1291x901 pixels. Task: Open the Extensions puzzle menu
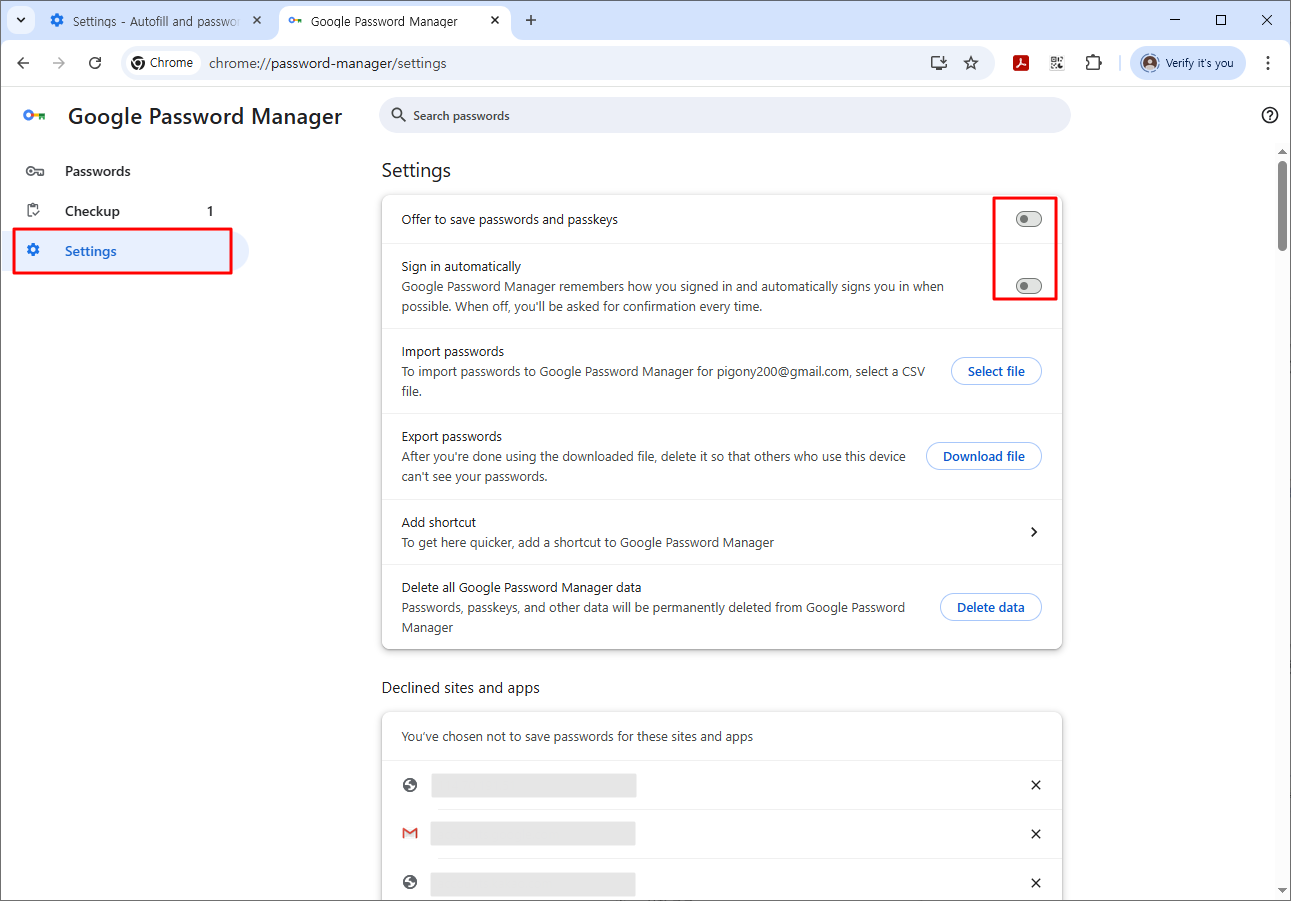[1094, 63]
